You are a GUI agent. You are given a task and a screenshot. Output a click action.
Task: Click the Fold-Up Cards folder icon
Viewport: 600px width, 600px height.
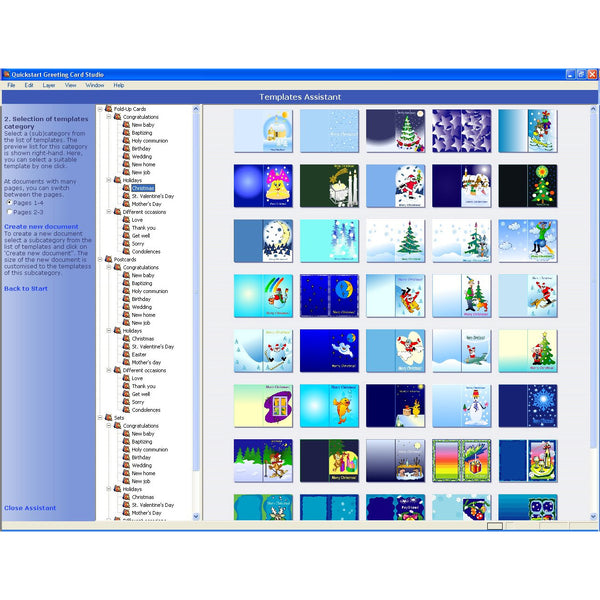click(108, 108)
